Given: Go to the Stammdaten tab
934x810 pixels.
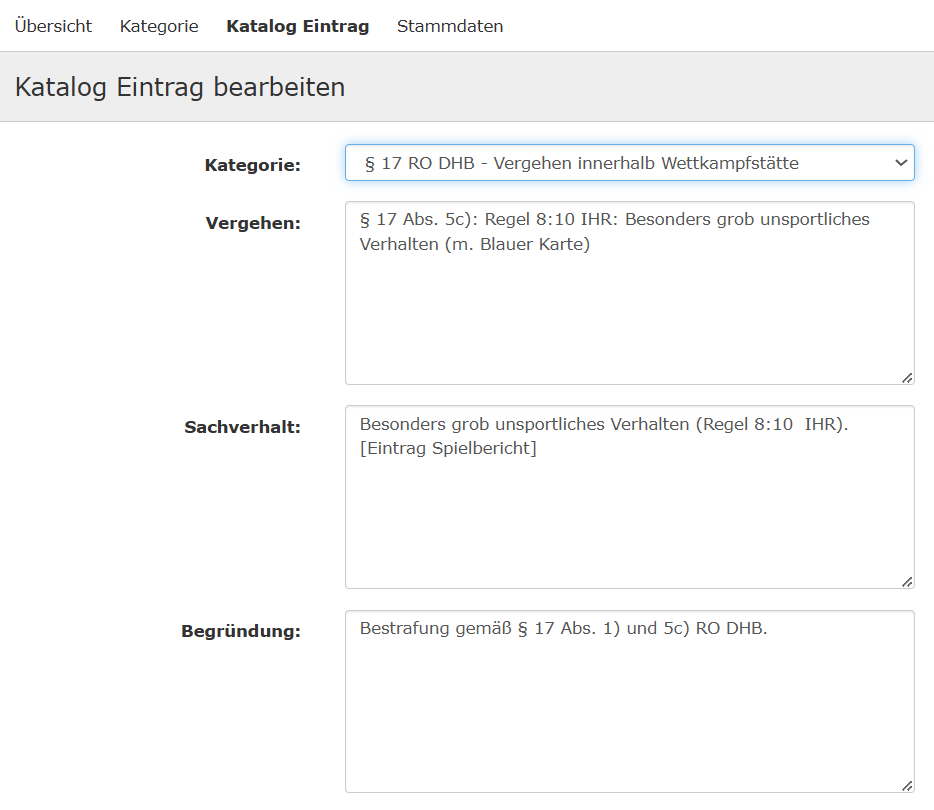Looking at the screenshot, I should point(450,26).
